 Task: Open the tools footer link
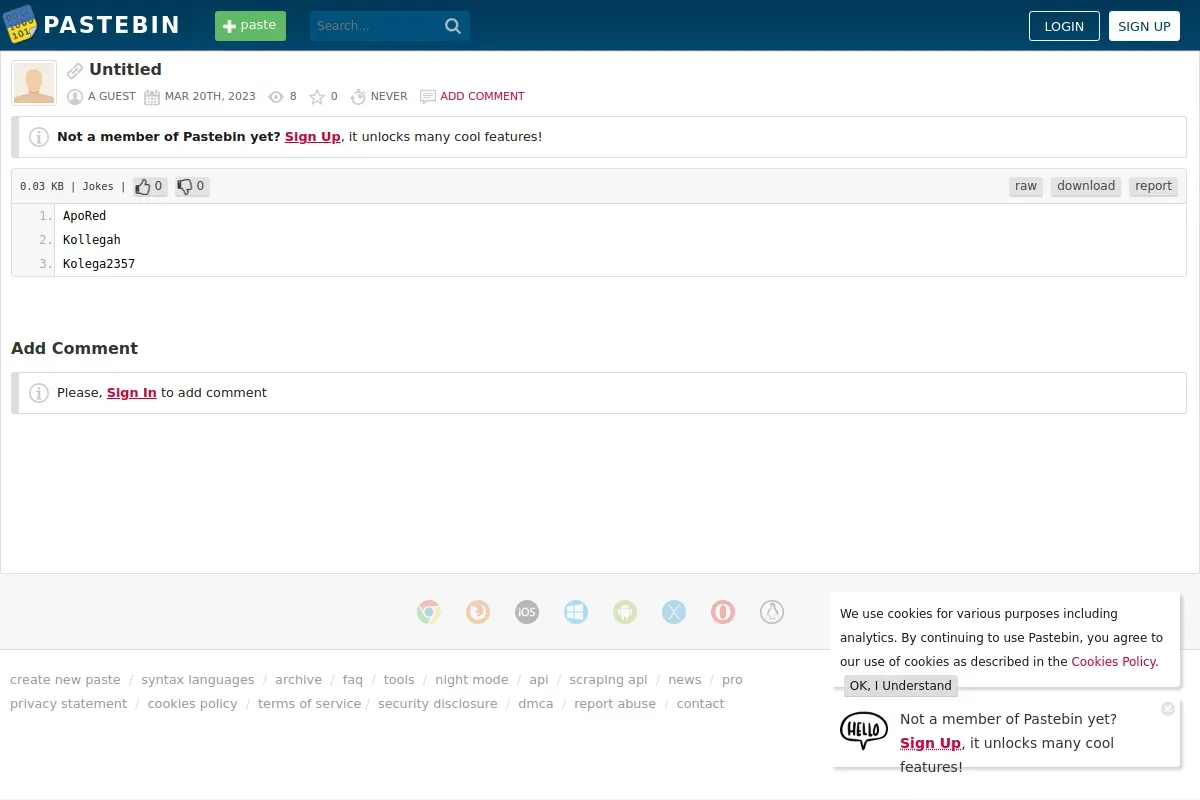pyautogui.click(x=399, y=680)
